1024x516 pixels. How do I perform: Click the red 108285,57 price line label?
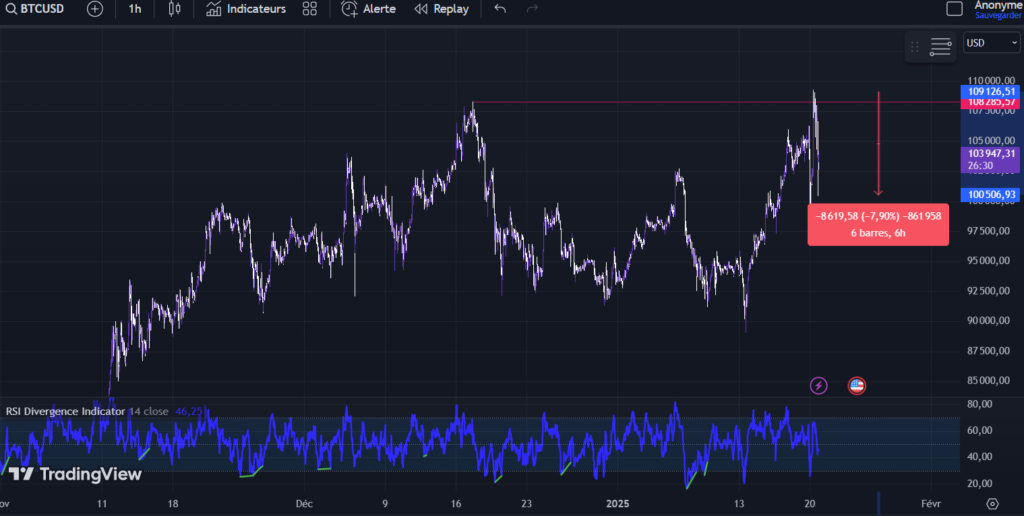(990, 103)
